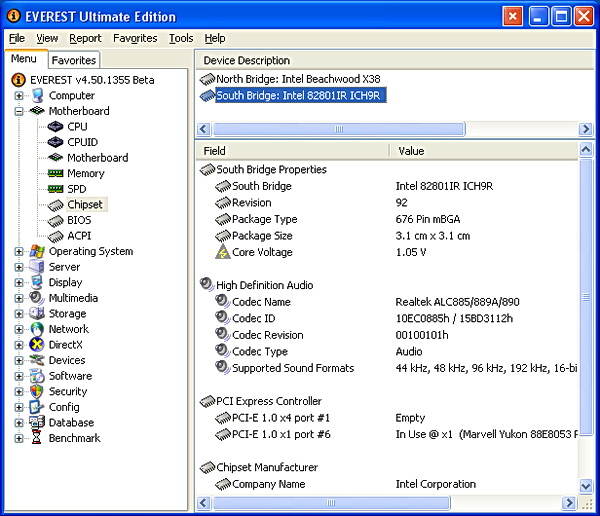This screenshot has width=600, height=516.
Task: Click the Server icon
Action: (37, 267)
